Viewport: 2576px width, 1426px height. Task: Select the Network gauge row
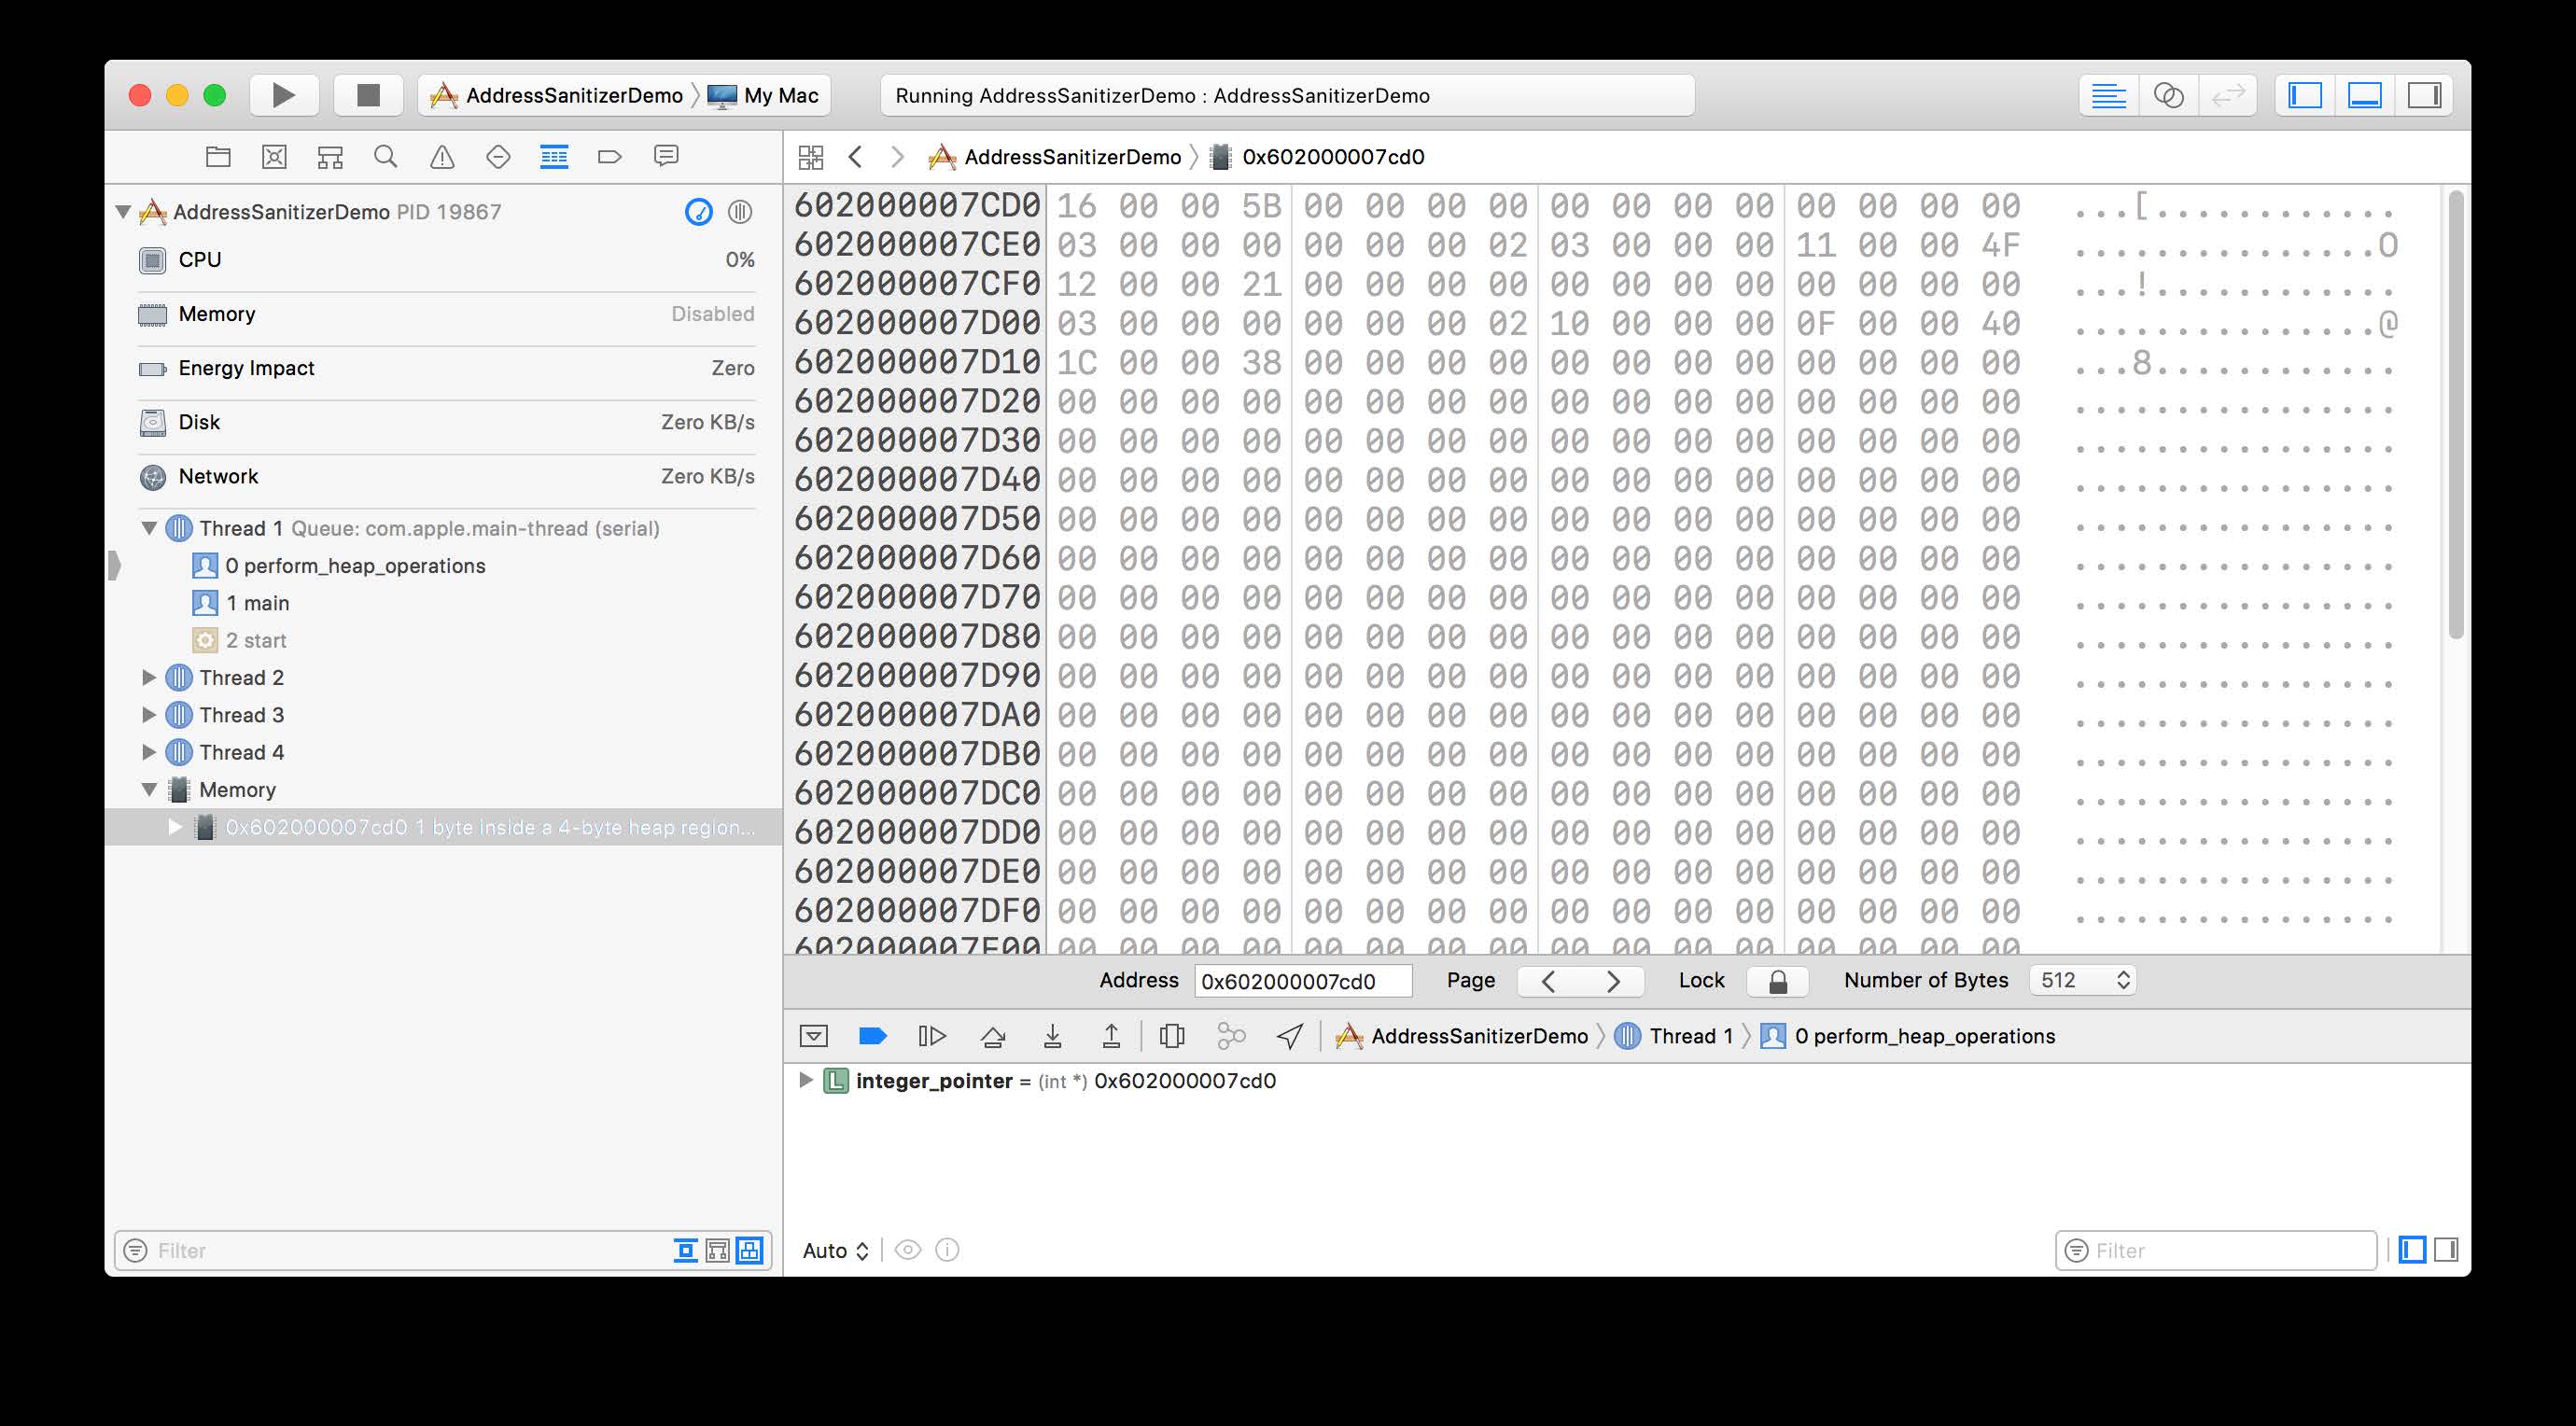pos(446,476)
